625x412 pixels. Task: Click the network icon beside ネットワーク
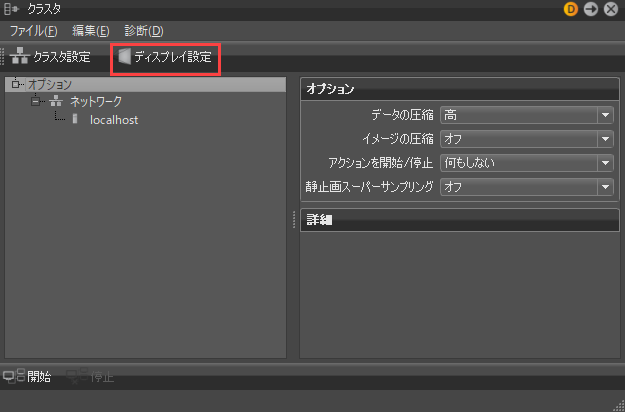(56, 101)
